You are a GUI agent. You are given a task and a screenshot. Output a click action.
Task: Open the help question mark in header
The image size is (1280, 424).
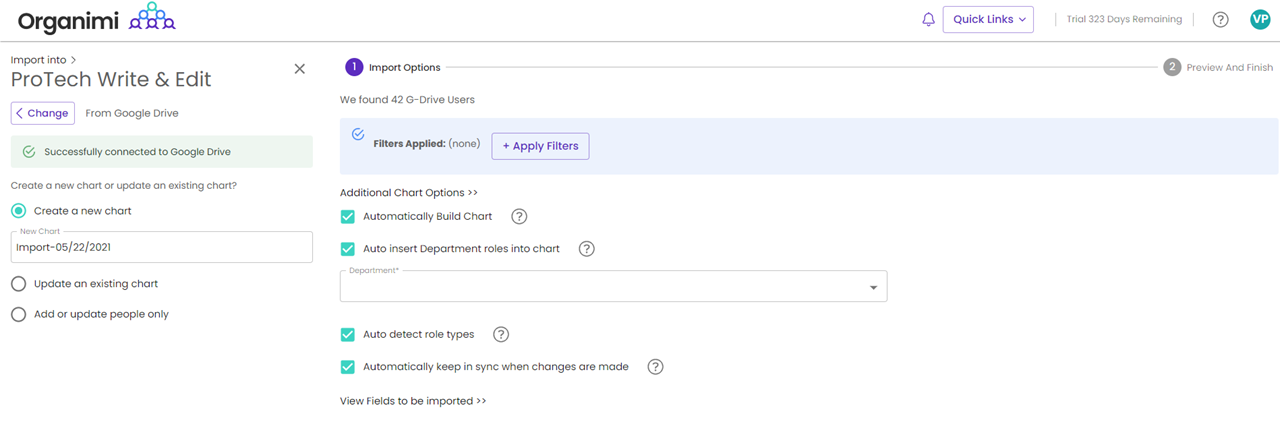(x=1220, y=20)
